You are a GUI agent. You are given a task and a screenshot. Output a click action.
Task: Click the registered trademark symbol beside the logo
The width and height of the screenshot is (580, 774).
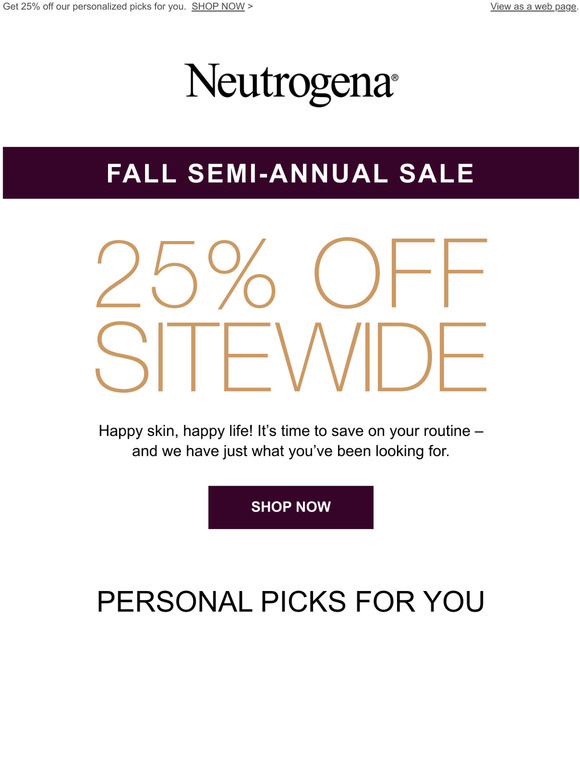[x=395, y=77]
